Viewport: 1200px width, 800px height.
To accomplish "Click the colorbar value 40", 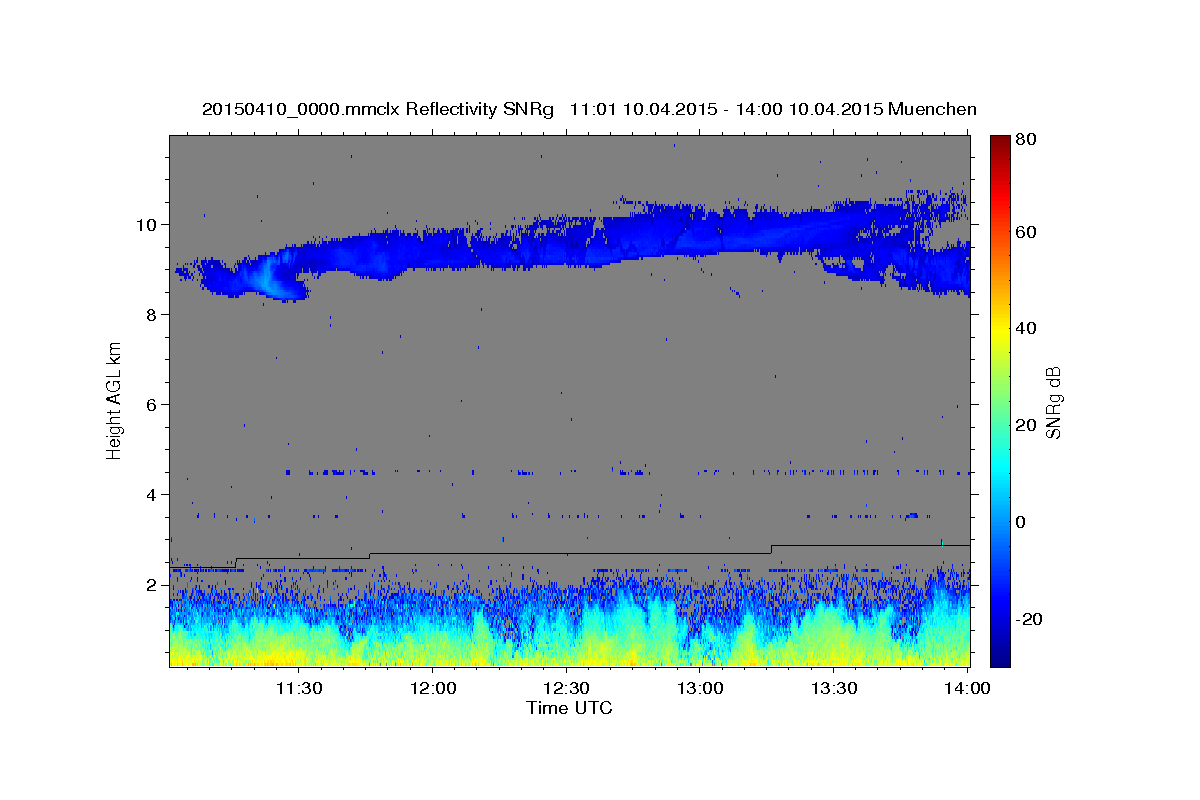I will tap(1028, 328).
